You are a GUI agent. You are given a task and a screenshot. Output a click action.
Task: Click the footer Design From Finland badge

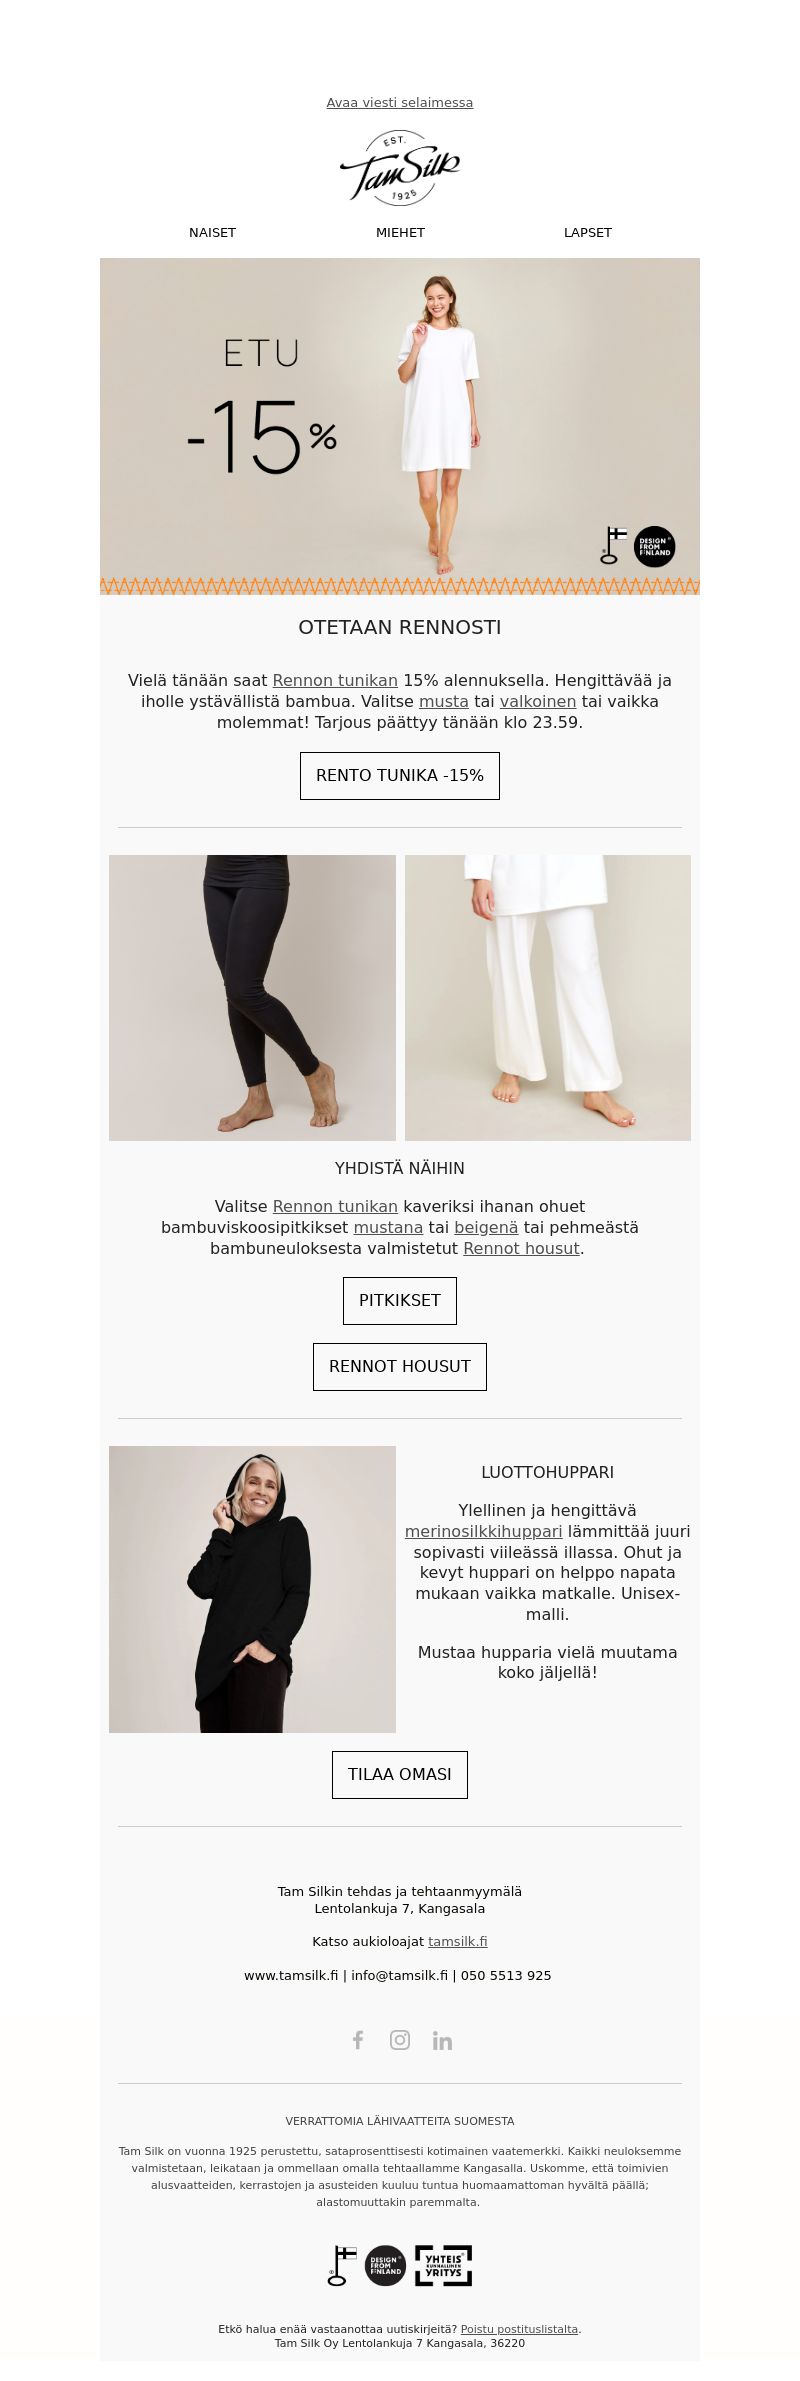(385, 2266)
